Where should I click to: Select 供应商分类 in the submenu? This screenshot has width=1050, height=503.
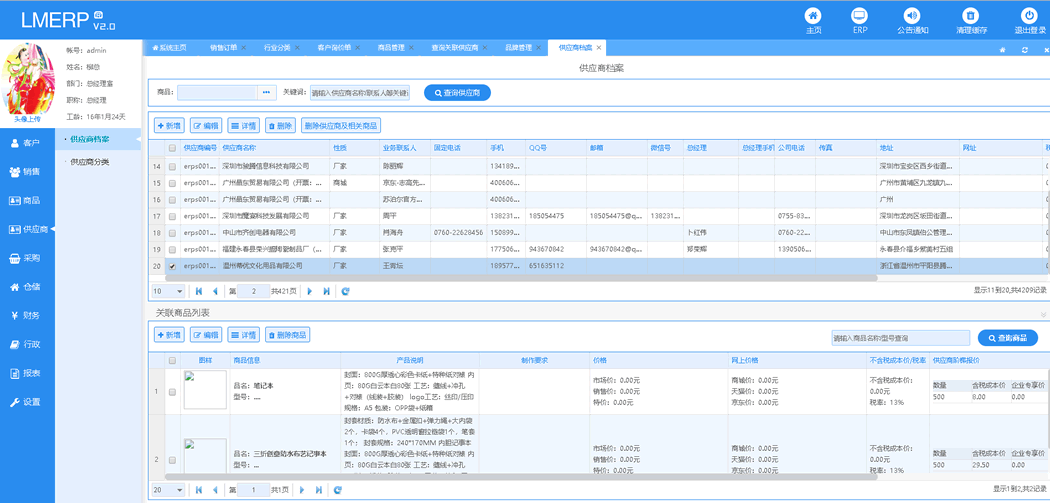(x=90, y=162)
